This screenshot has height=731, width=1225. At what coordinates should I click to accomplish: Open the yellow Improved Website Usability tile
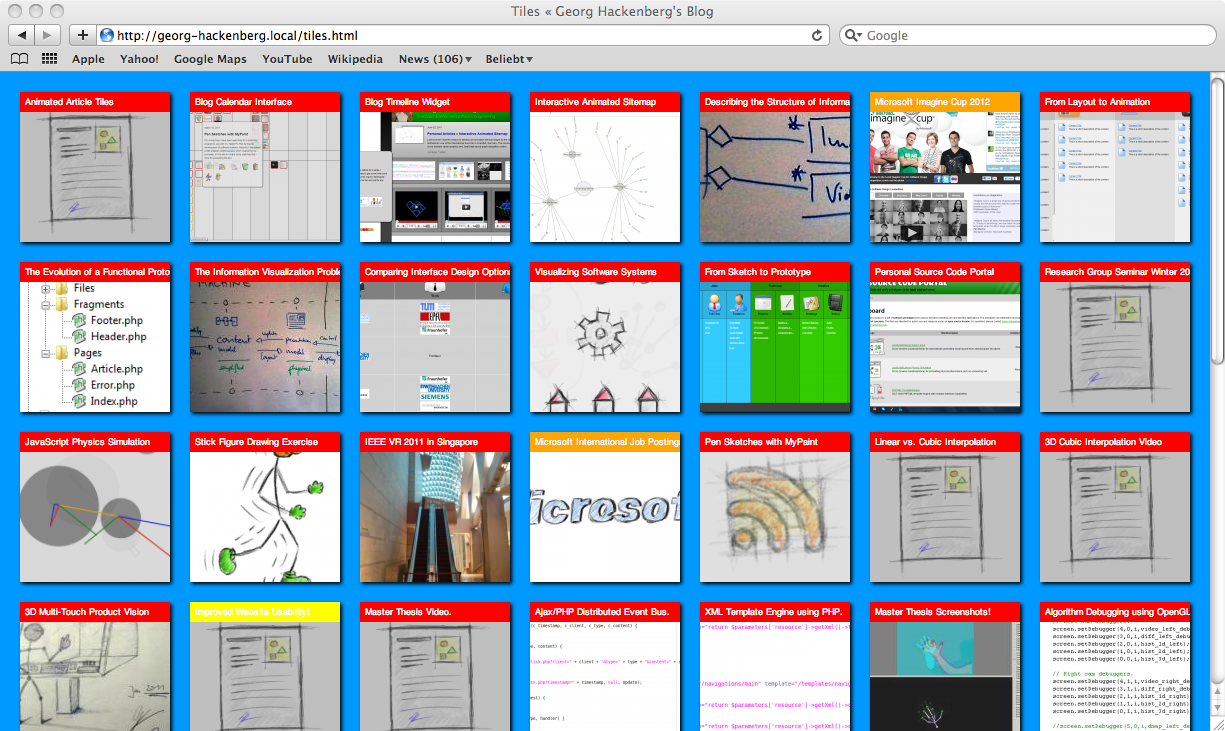point(265,666)
